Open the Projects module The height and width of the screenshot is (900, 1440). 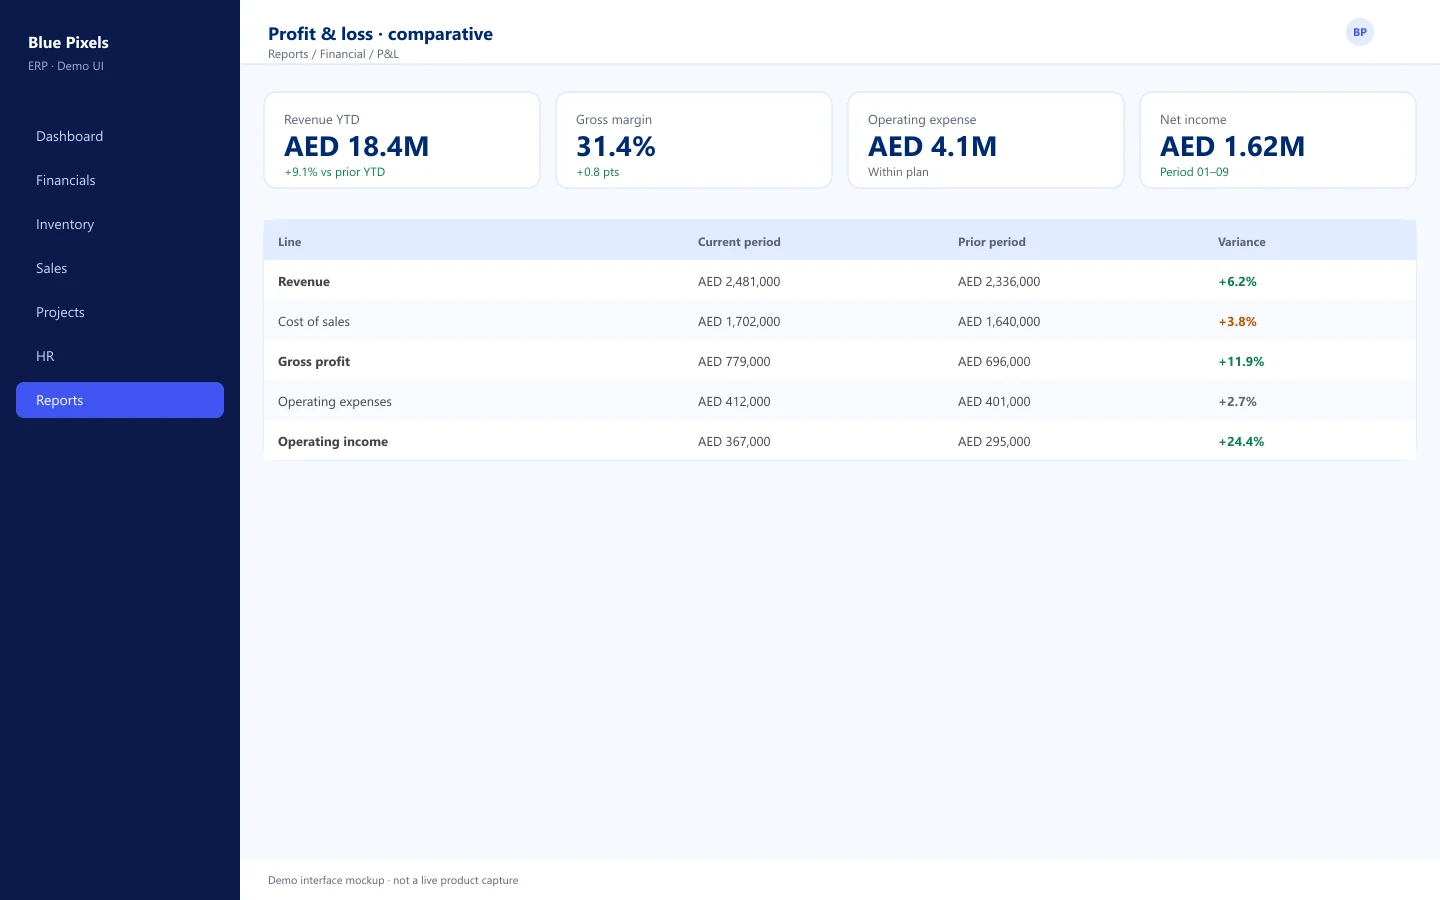(120, 312)
